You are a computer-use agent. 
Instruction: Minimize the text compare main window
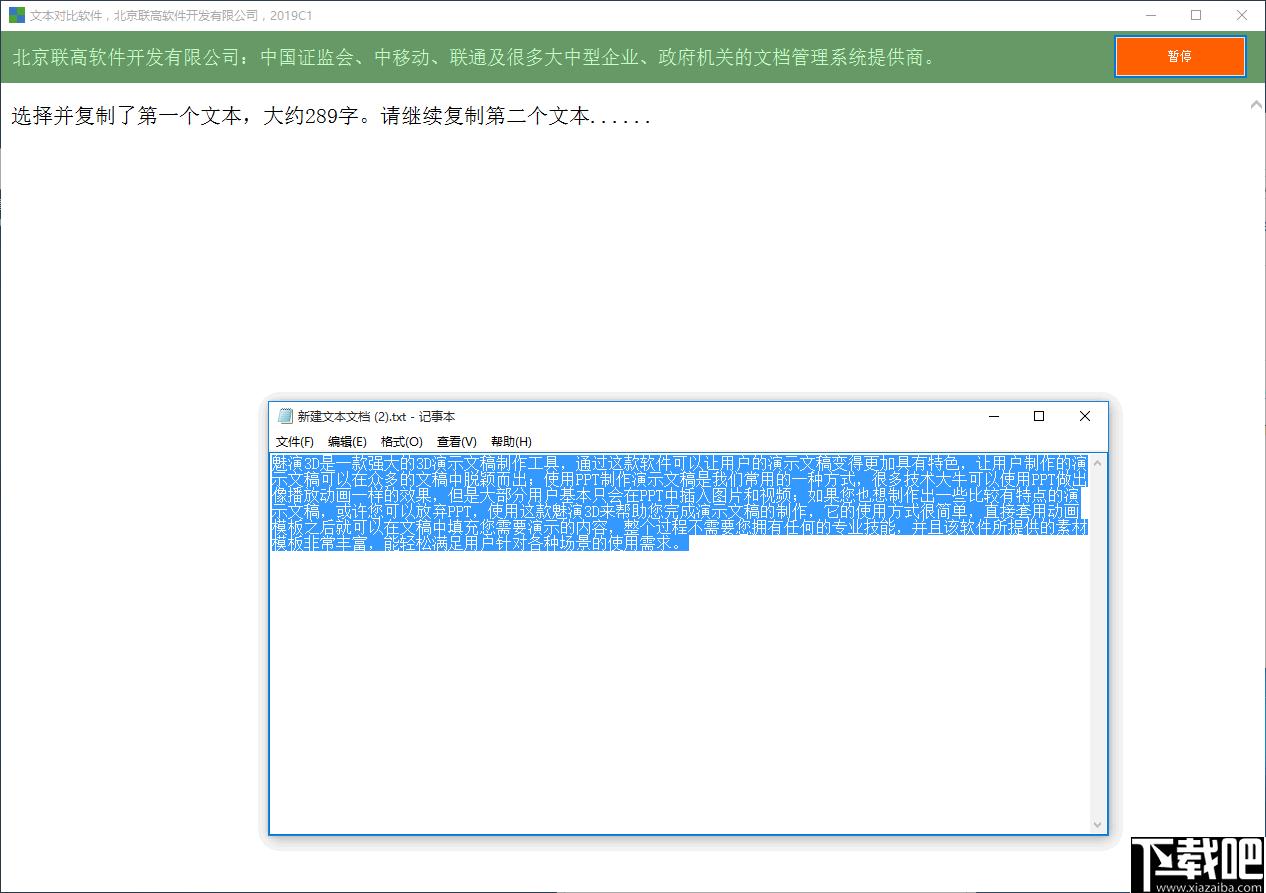coord(1152,15)
